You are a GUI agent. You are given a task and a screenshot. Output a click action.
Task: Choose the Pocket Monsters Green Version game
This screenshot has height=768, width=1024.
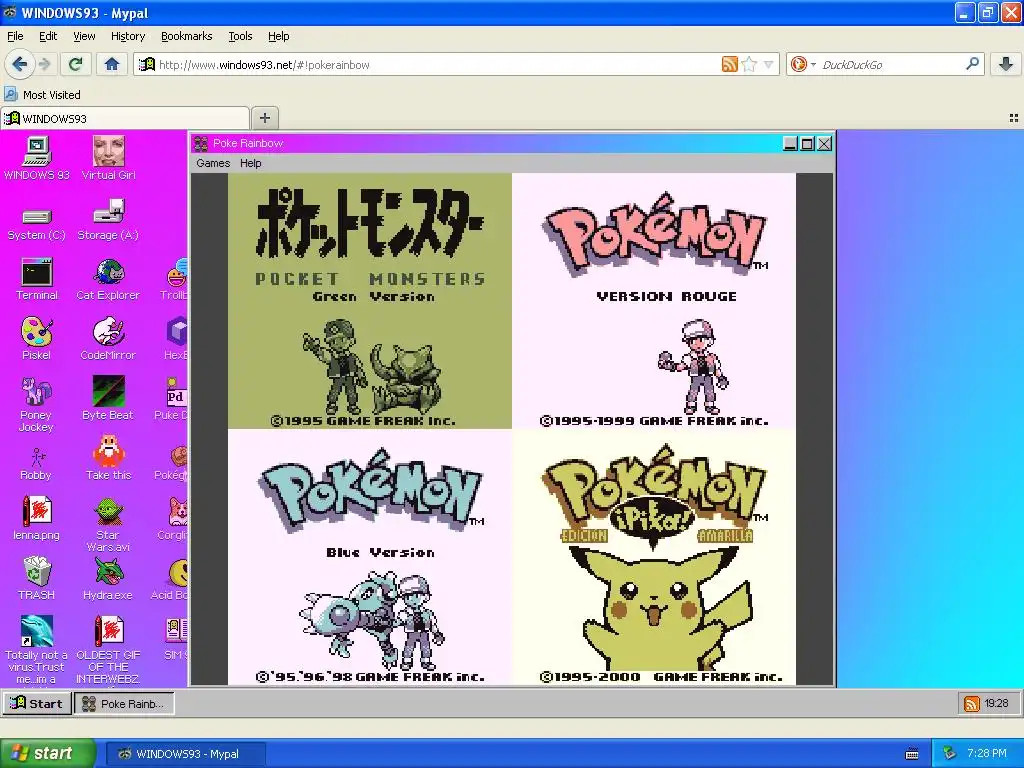point(370,301)
